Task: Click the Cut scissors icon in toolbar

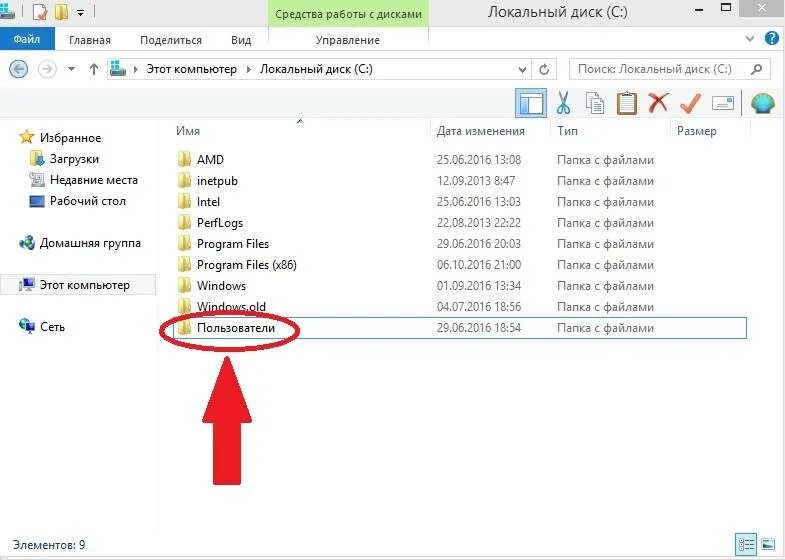Action: 563,104
